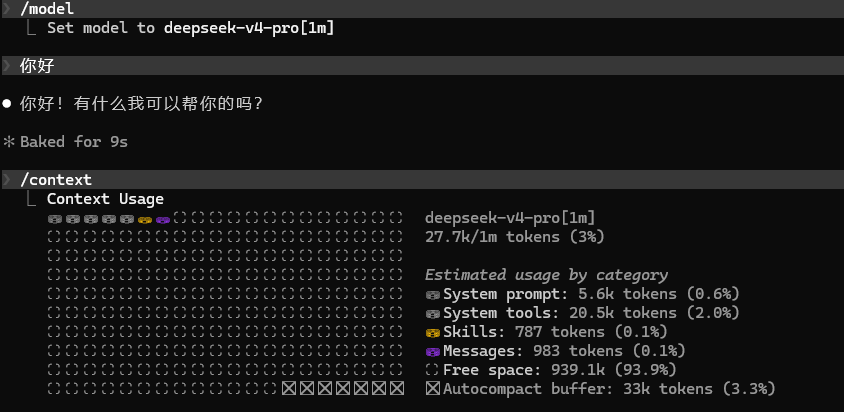
Task: Select the 'System tools: 20.5k tokens' row
Action: (582, 313)
